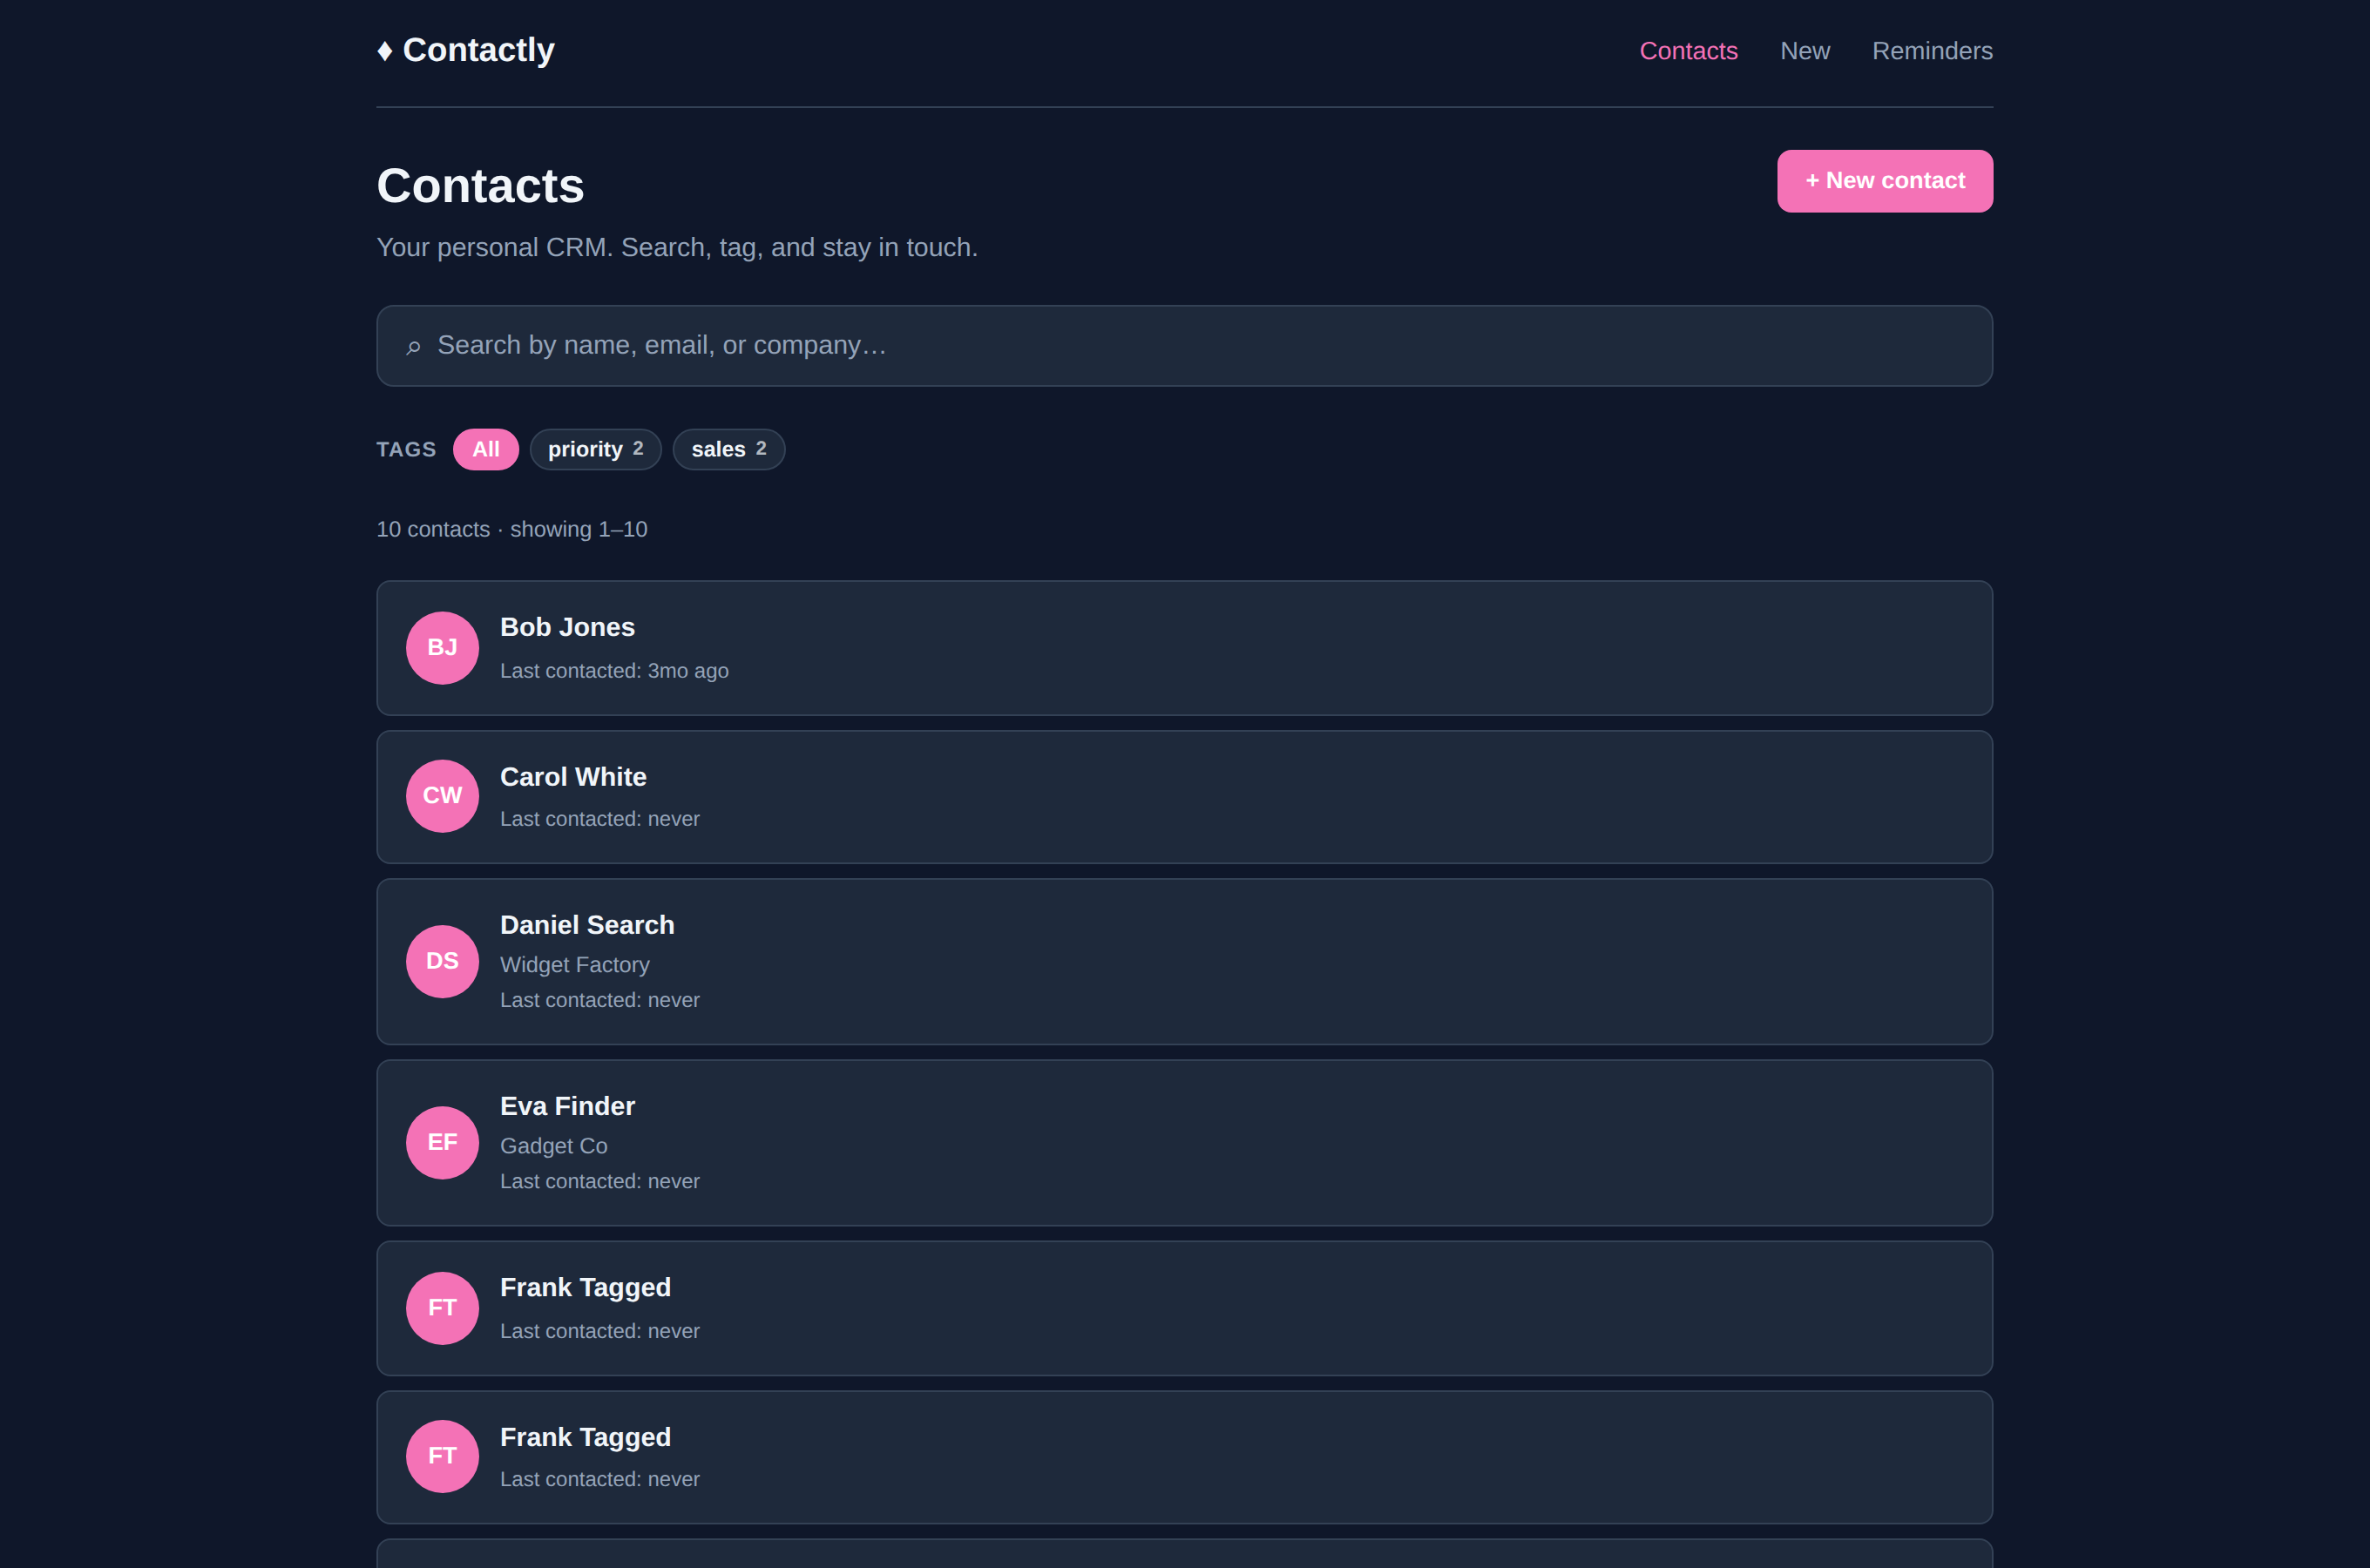Click 'Last contacted: 3mo ago' text
This screenshot has height=1568, width=2370.
click(x=614, y=671)
